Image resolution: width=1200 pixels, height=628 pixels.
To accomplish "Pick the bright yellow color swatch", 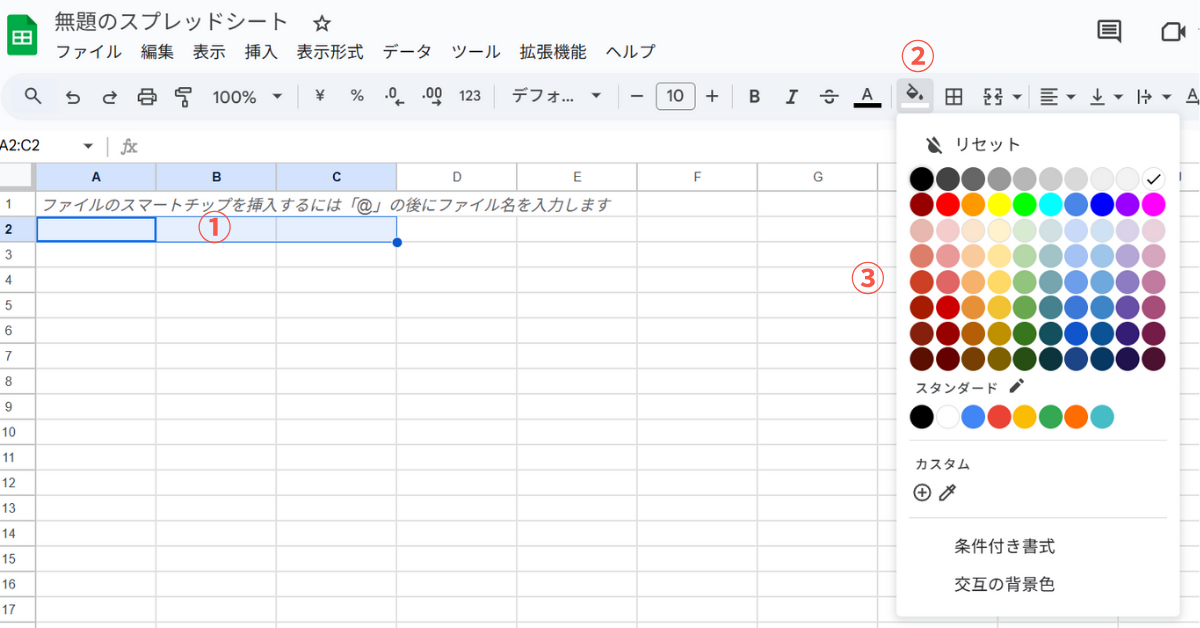I will [999, 204].
